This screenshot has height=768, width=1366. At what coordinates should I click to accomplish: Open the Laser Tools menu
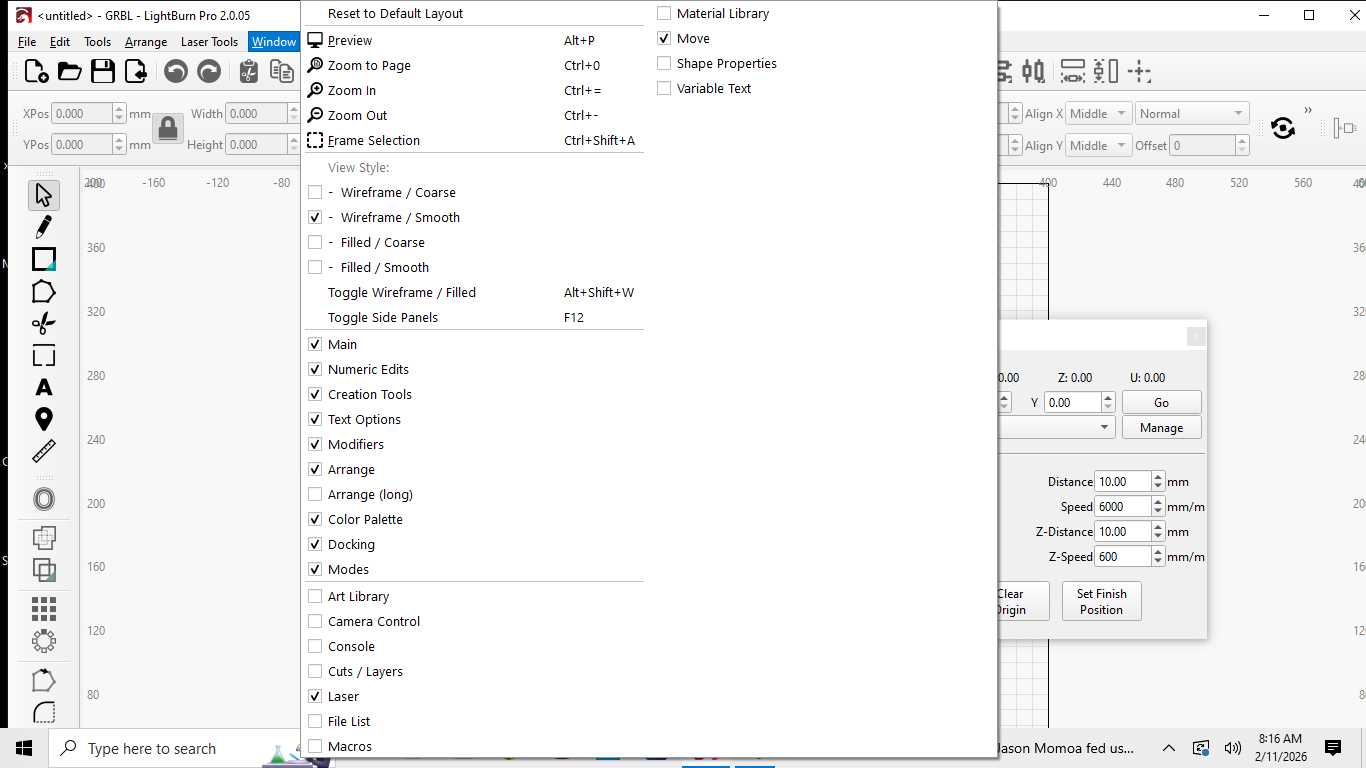[209, 42]
